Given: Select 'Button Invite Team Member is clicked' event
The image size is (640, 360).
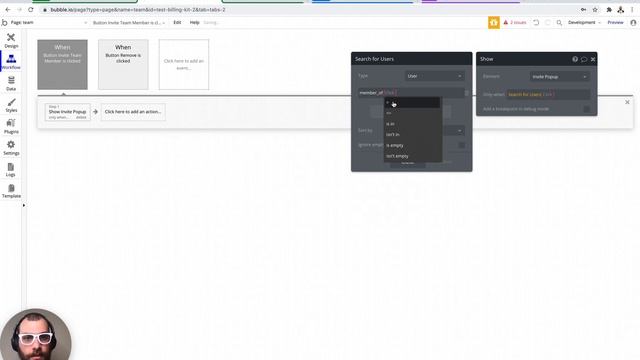Looking at the screenshot, I should 62,64.
